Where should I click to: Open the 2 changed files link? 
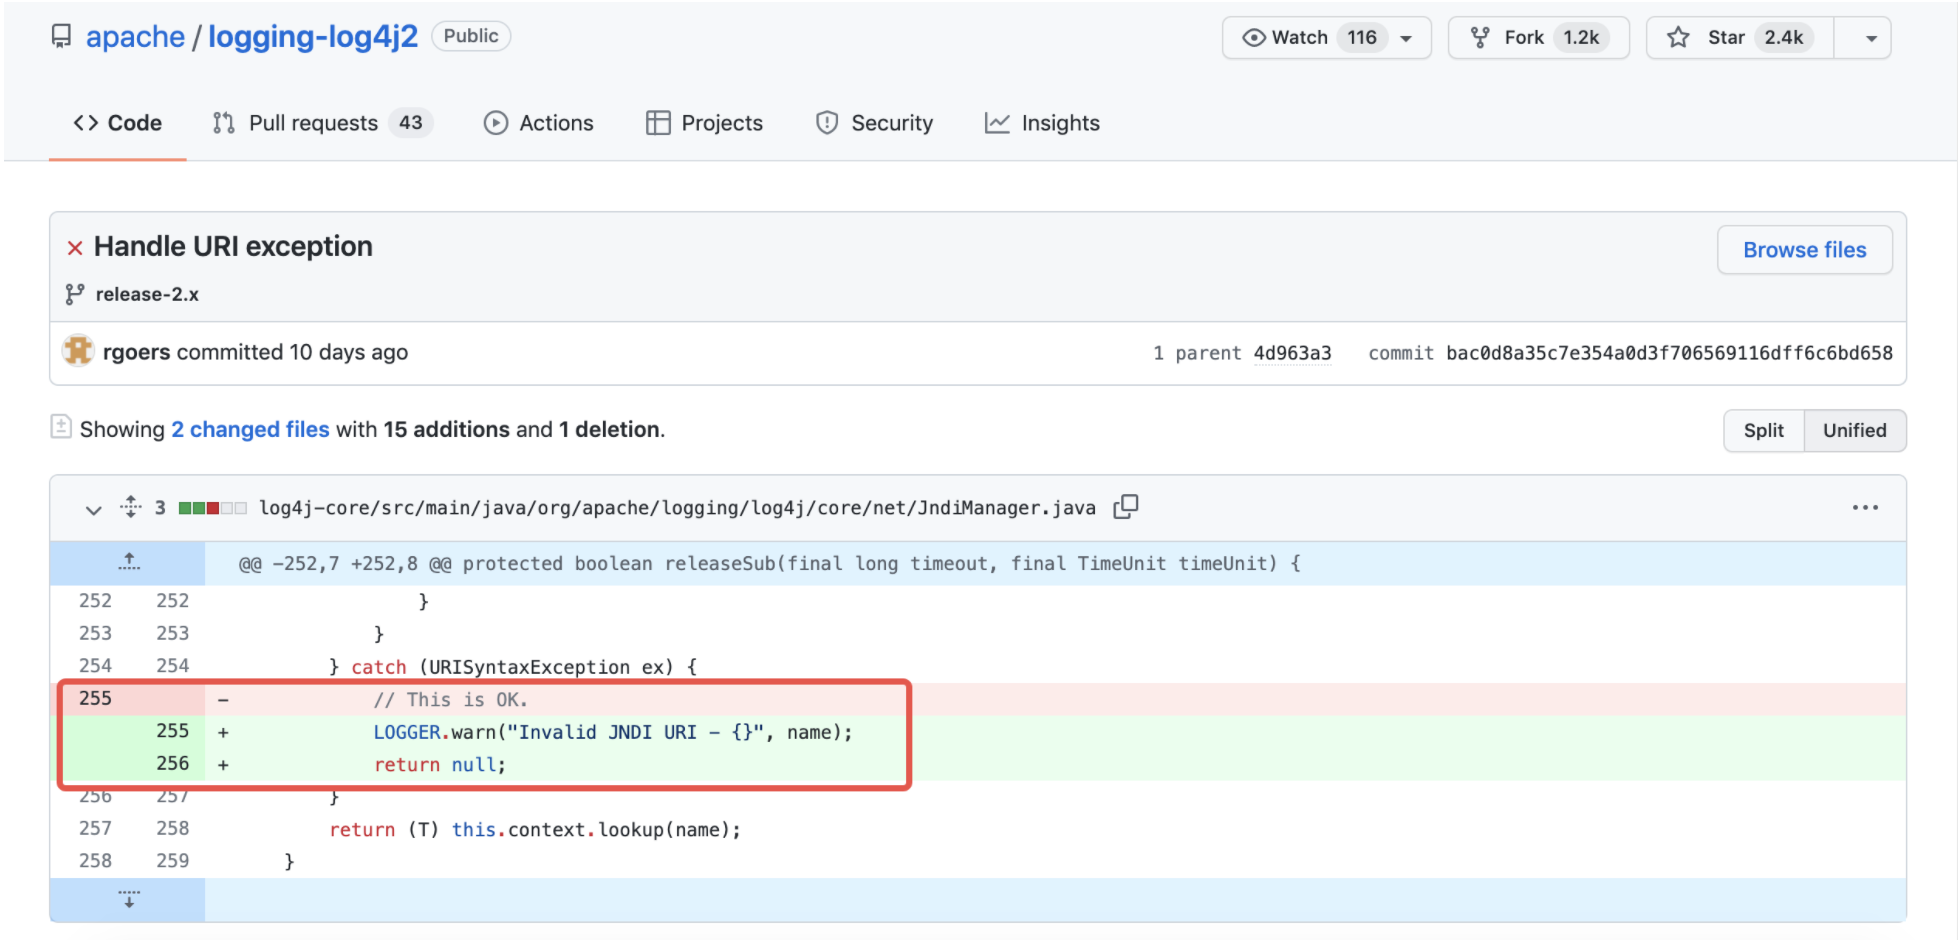point(250,429)
